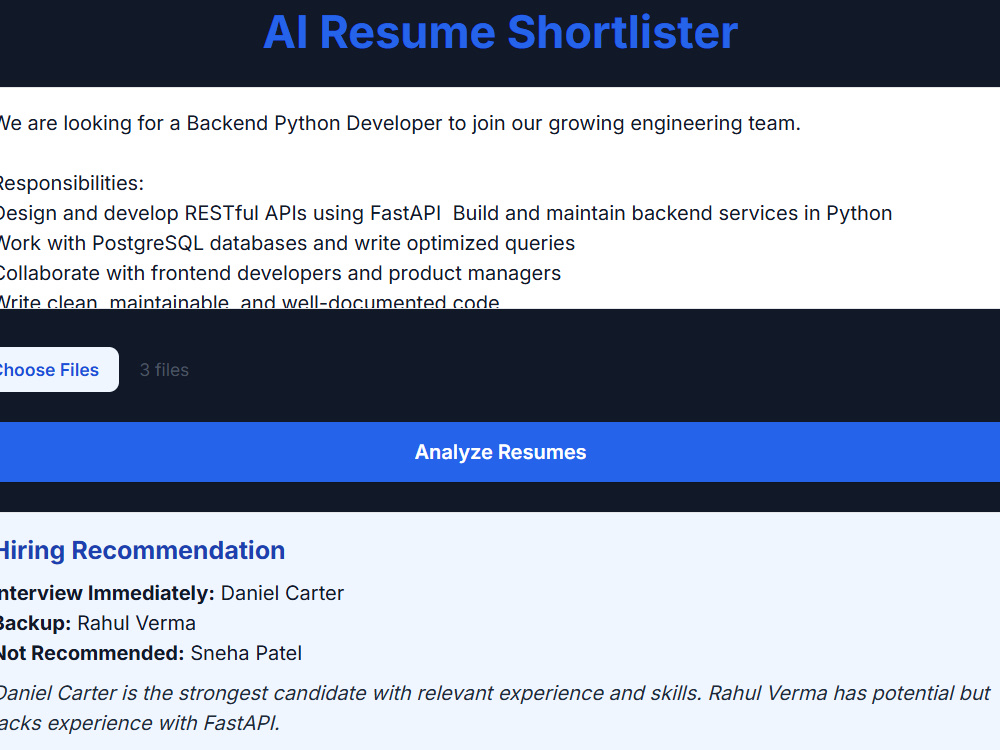The width and height of the screenshot is (1000, 750).
Task: Click the Analyze Resumes button
Action: 500,452
